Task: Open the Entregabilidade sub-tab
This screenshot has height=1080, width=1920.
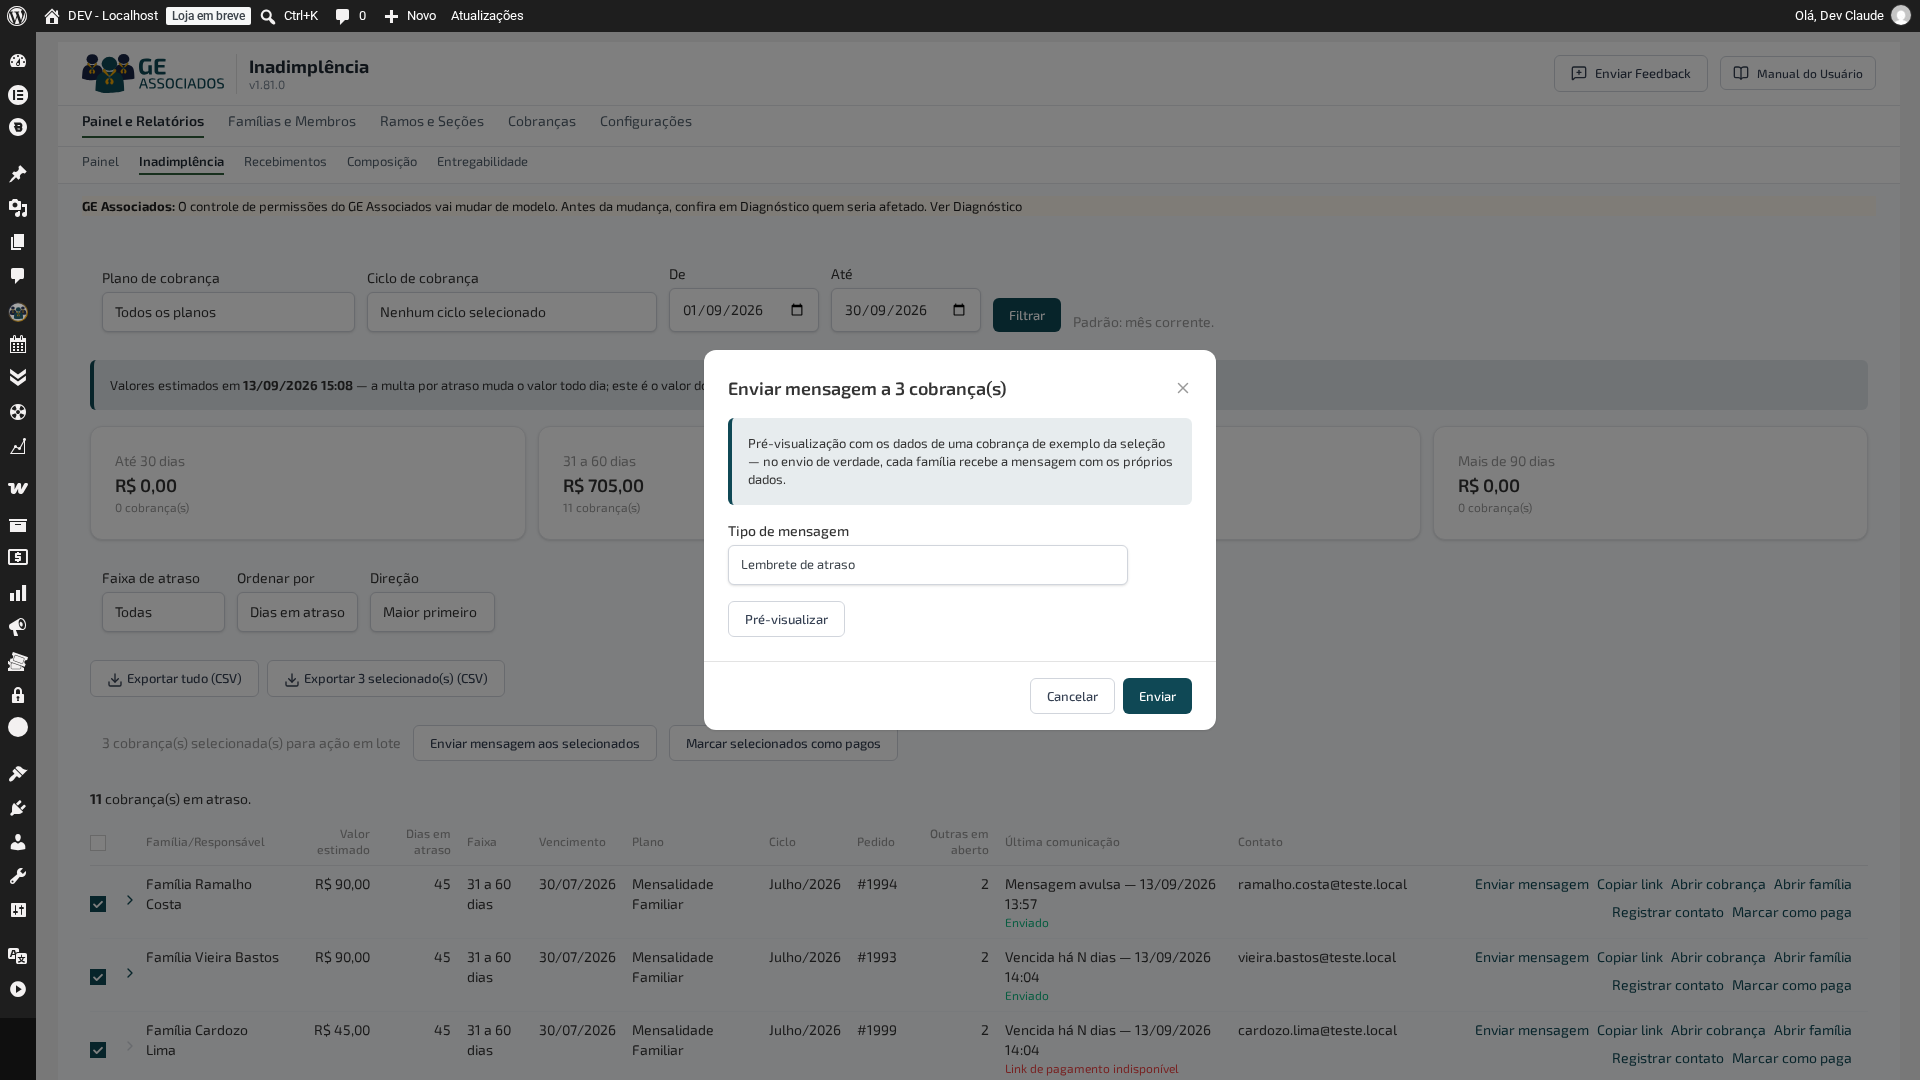Action: tap(482, 161)
